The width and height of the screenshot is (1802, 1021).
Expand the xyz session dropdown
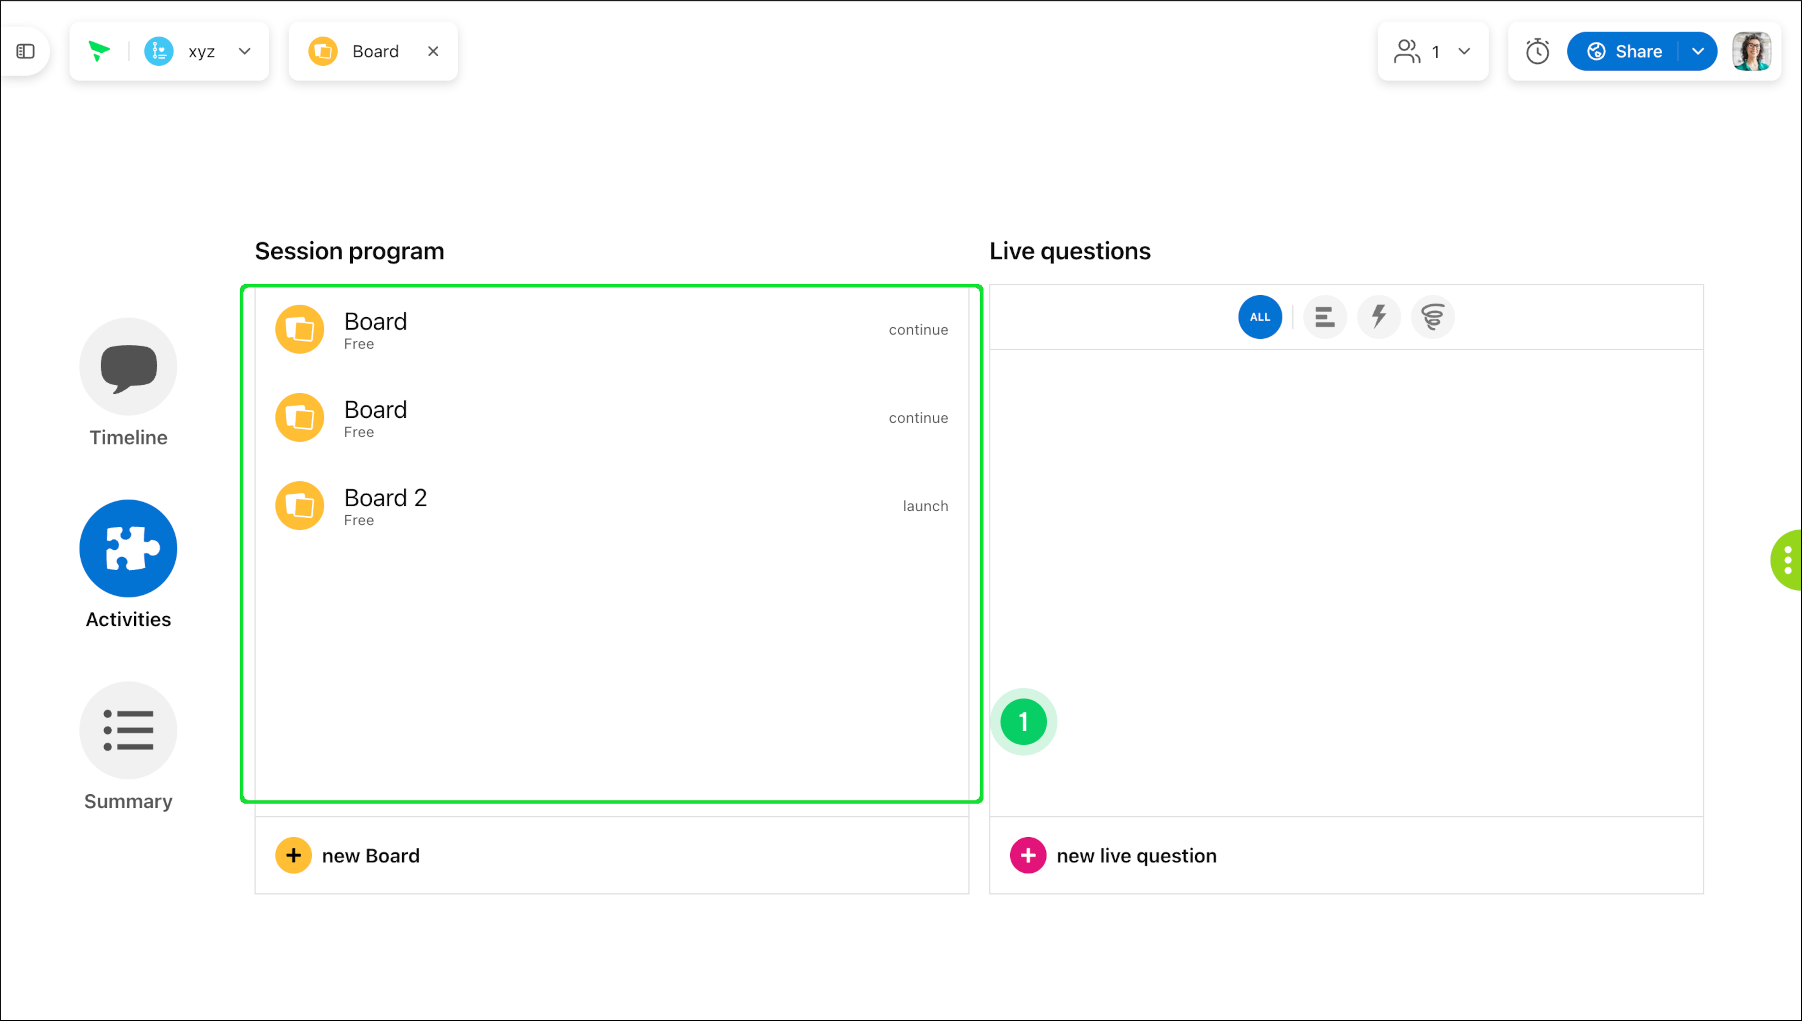pos(245,51)
